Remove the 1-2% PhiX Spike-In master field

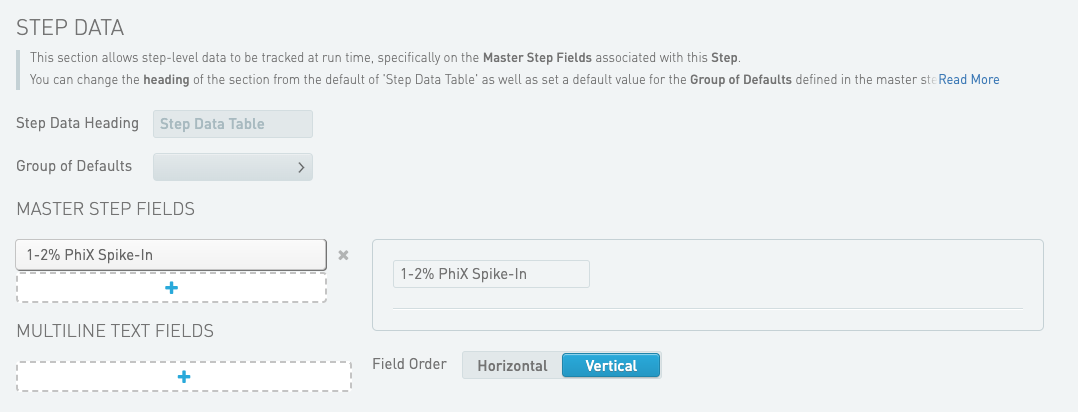click(x=343, y=255)
